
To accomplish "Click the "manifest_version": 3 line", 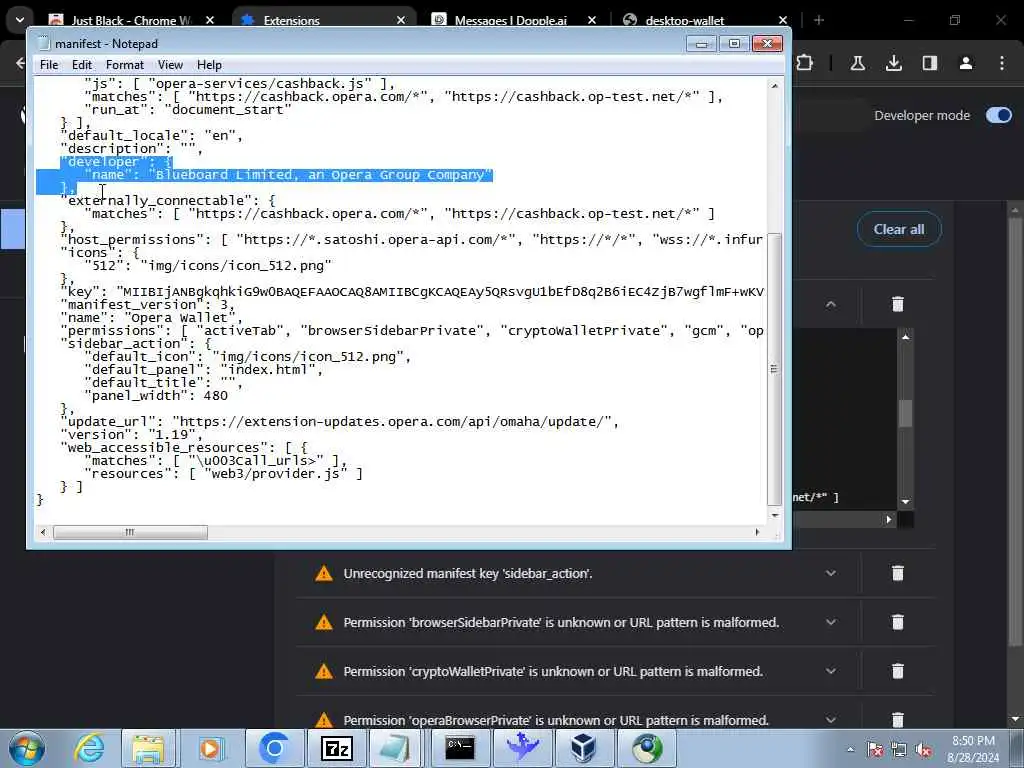I will click(x=147, y=305).
